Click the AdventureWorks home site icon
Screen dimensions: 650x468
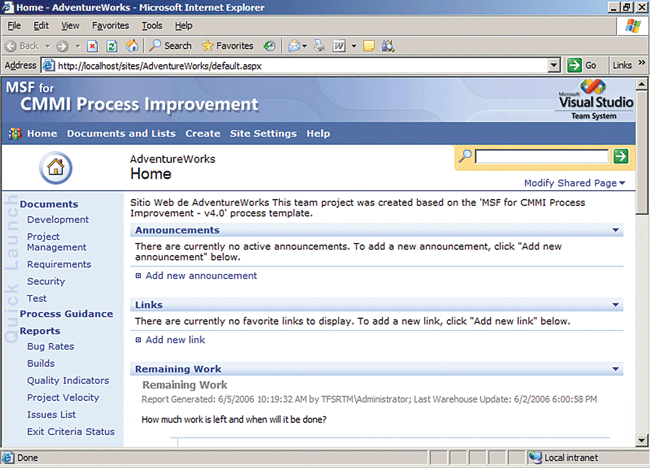point(56,167)
